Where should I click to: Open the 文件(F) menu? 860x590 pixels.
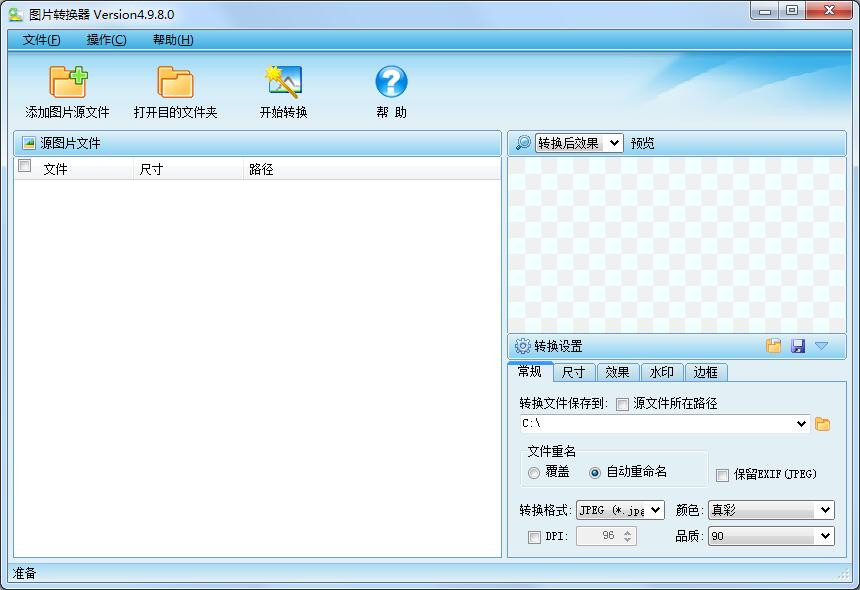click(x=41, y=39)
